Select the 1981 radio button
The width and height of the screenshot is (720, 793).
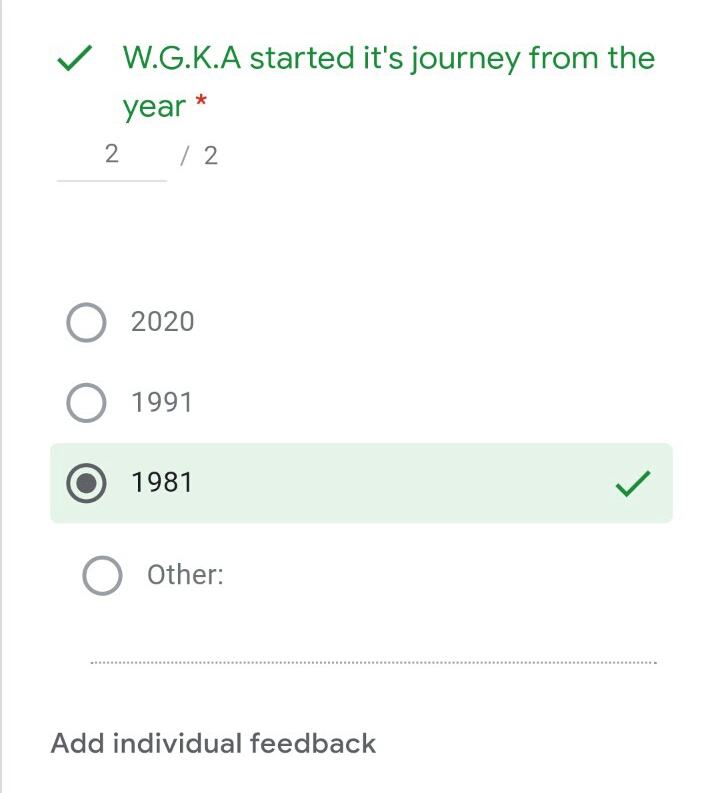[x=86, y=484]
